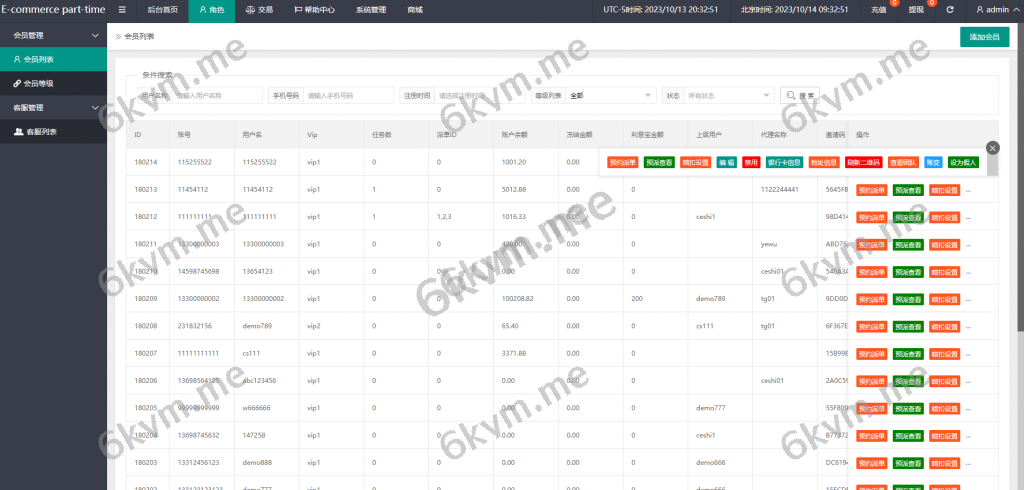1024x490 pixels.
Task: Open the 交易 top menu
Action: [x=259, y=10]
